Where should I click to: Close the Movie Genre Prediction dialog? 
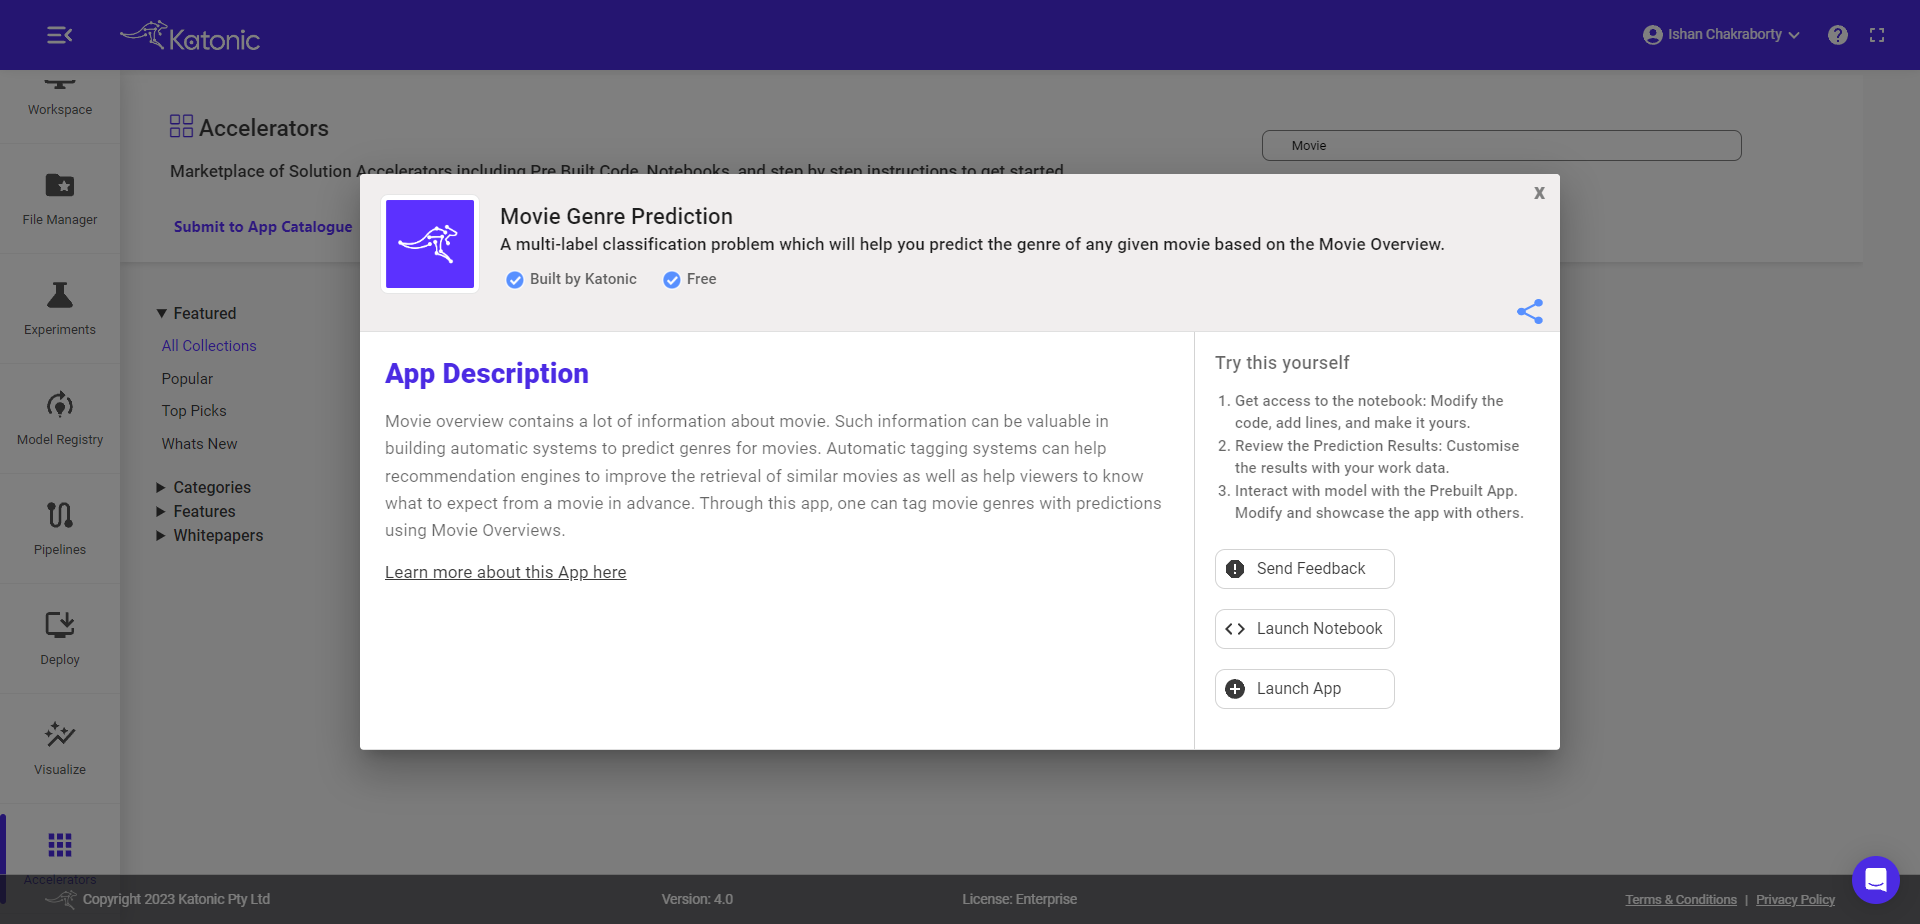[1539, 193]
